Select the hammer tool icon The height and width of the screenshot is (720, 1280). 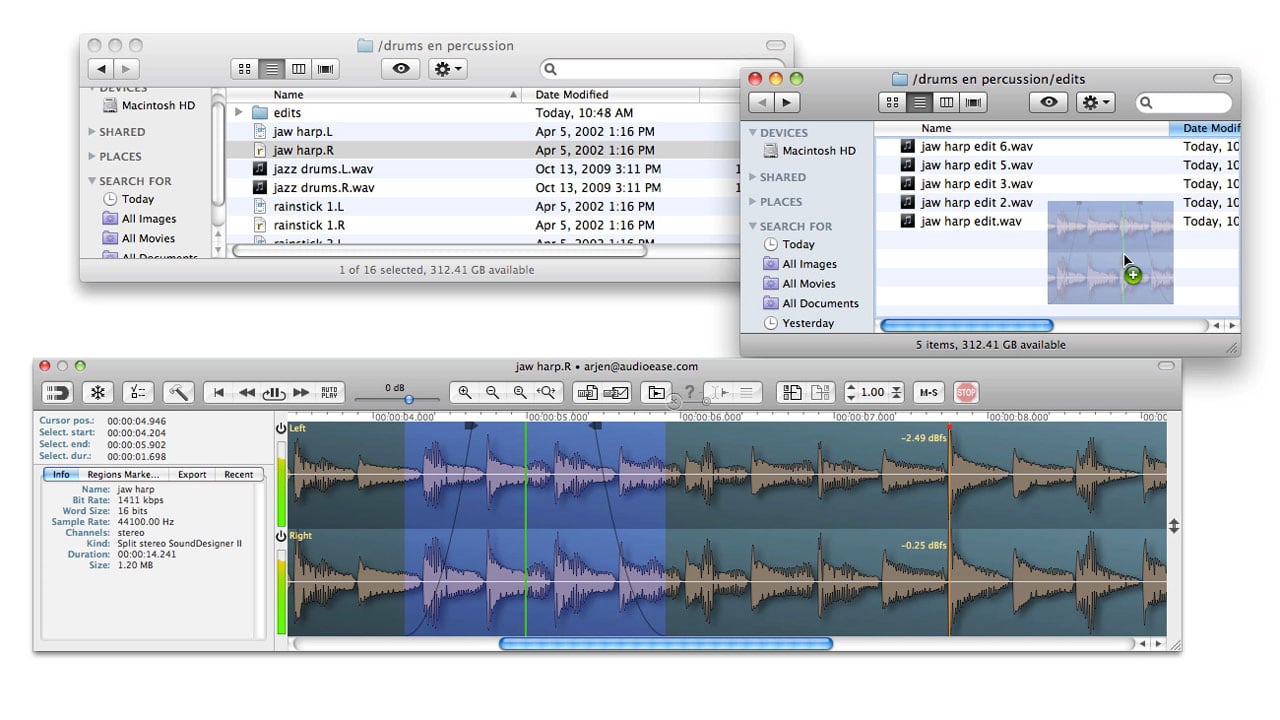tap(179, 393)
